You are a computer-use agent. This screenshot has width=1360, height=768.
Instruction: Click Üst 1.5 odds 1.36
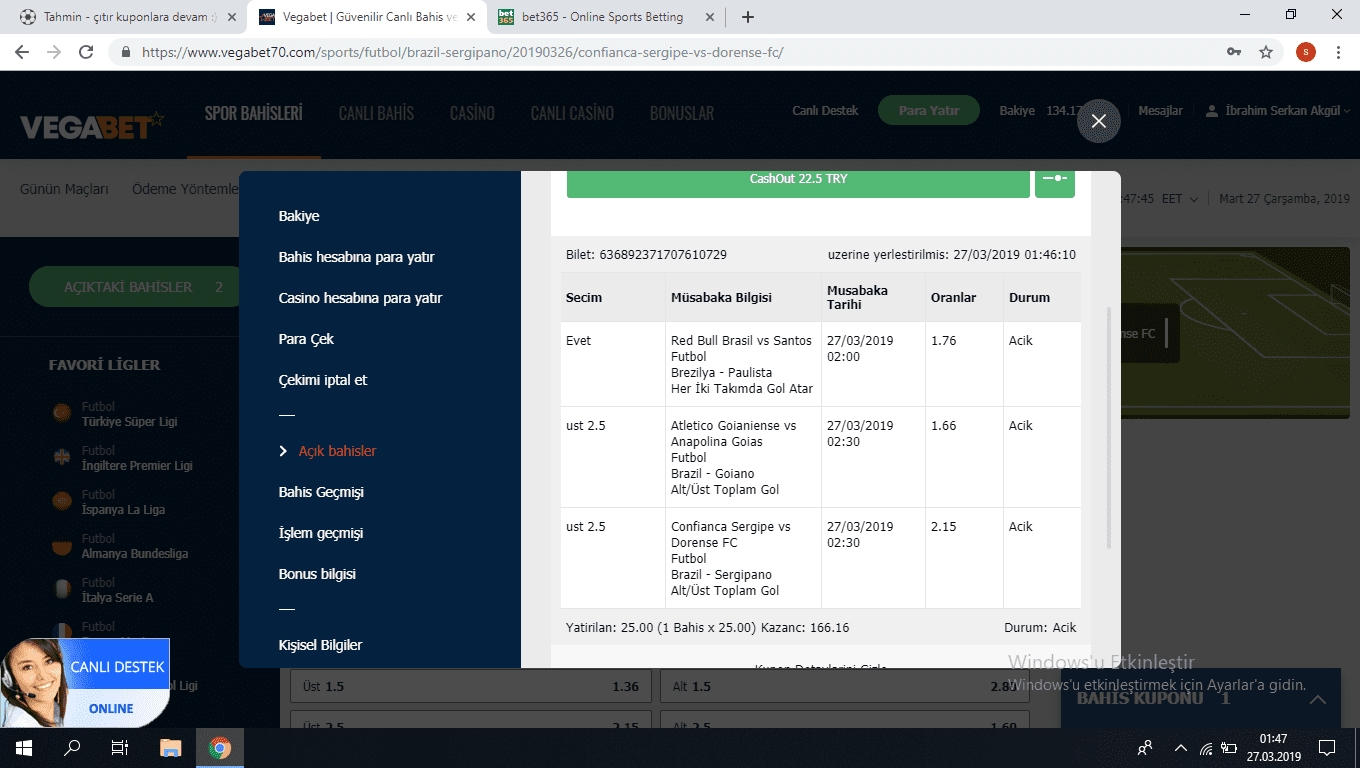(x=470, y=687)
